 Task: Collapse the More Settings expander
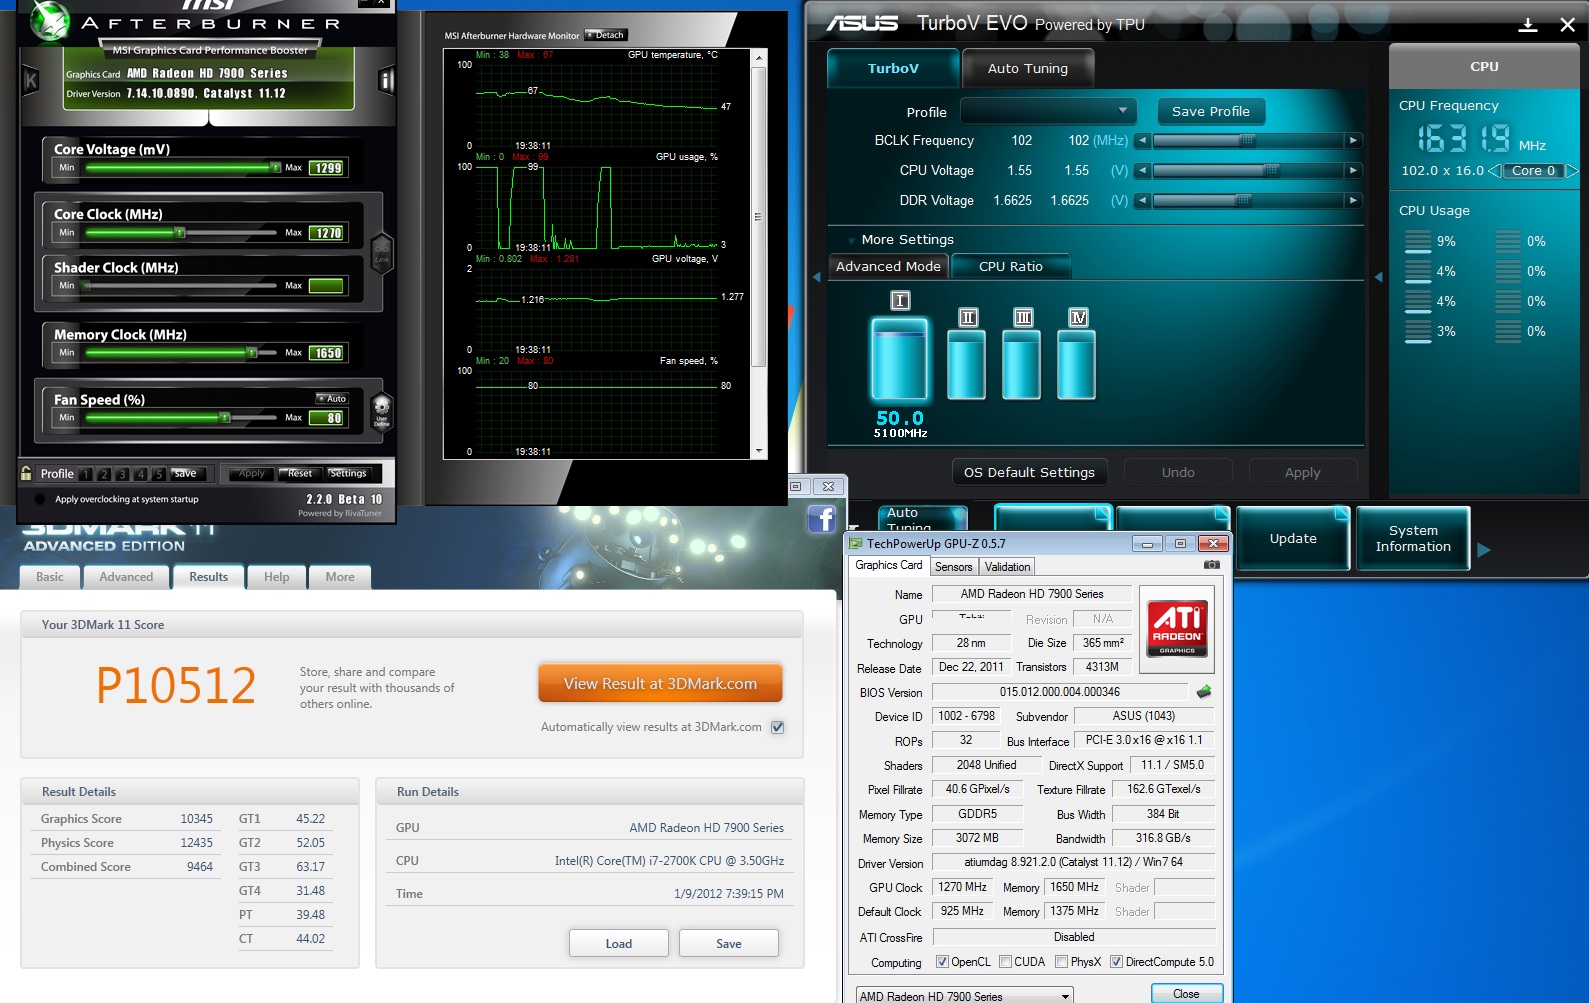(851, 240)
